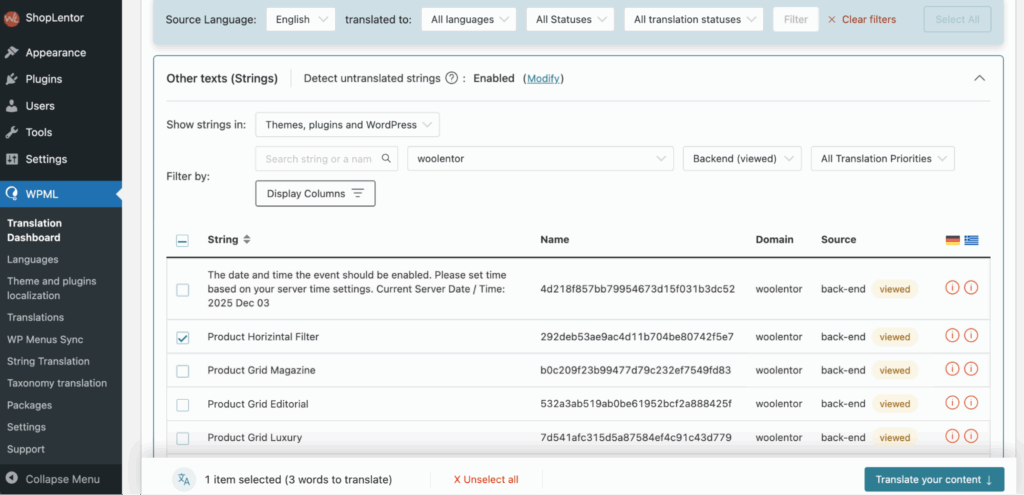Screen dimensions: 1024x495
Task: Open String Translation submenu item
Action: tap(48, 361)
